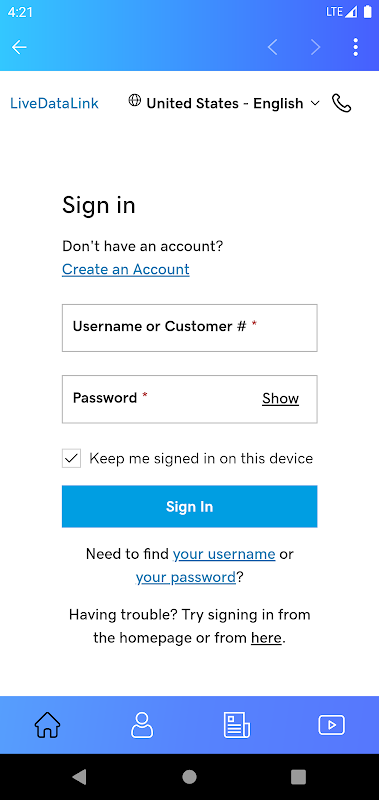The height and width of the screenshot is (800, 379).
Task: Click the your username recovery link
Action: pyautogui.click(x=224, y=554)
